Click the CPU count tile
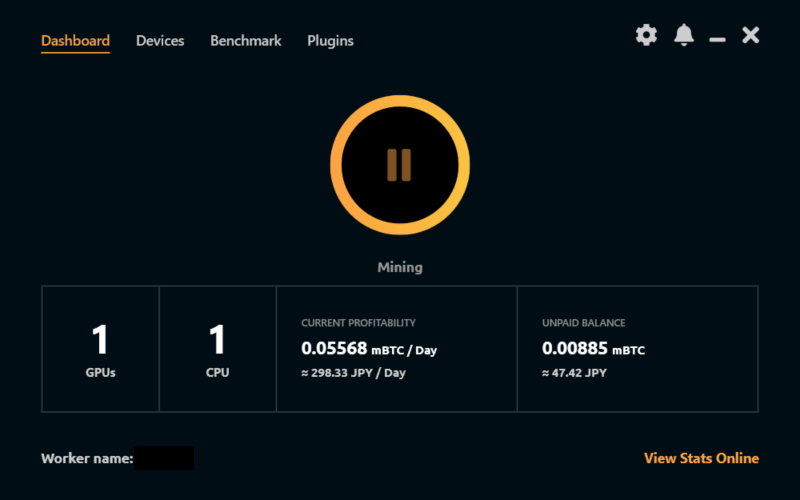This screenshot has width=800, height=500. pyautogui.click(x=218, y=348)
